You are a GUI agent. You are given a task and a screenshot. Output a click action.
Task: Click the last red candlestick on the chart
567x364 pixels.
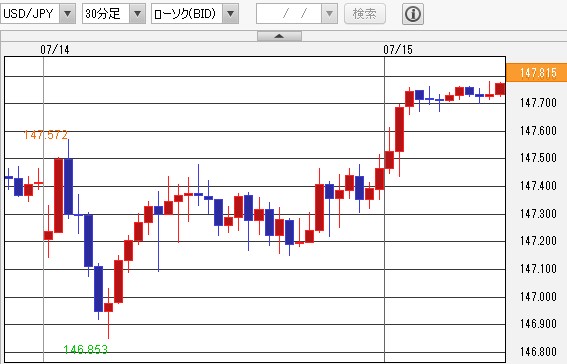coord(500,89)
